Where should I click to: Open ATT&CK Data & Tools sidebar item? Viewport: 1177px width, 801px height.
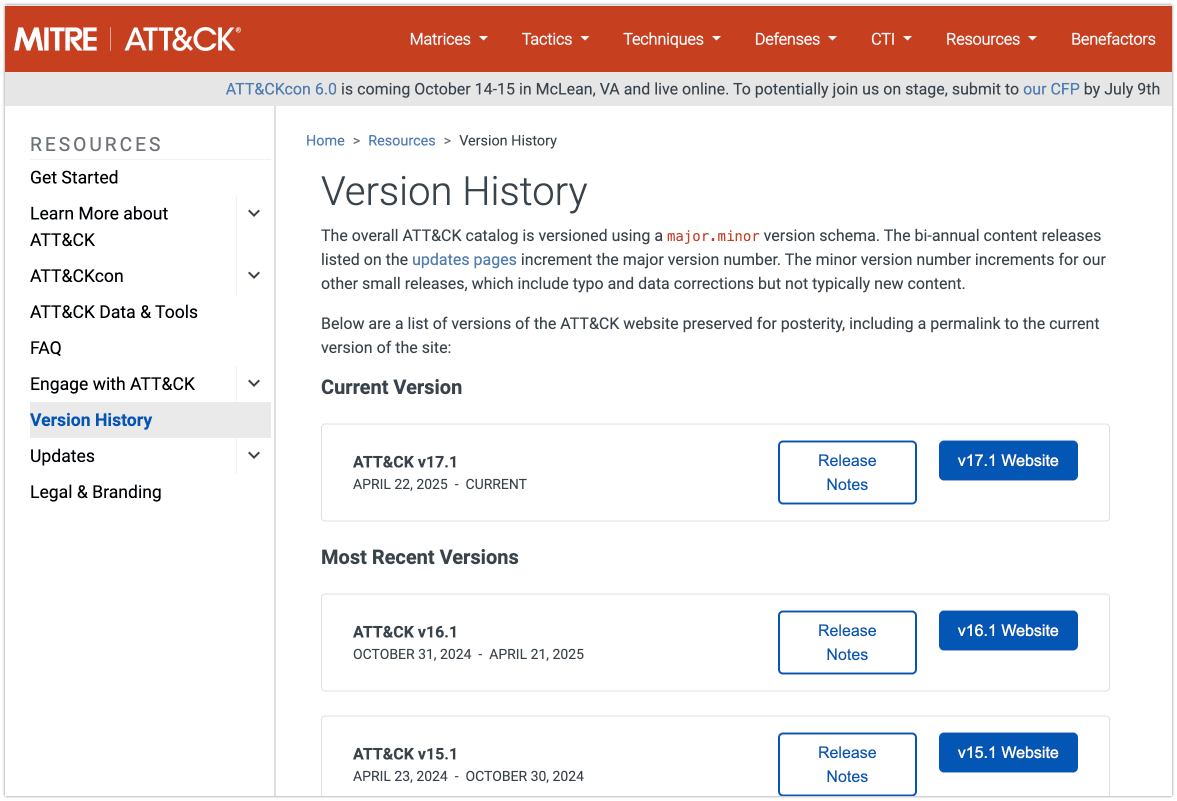[x=113, y=312]
